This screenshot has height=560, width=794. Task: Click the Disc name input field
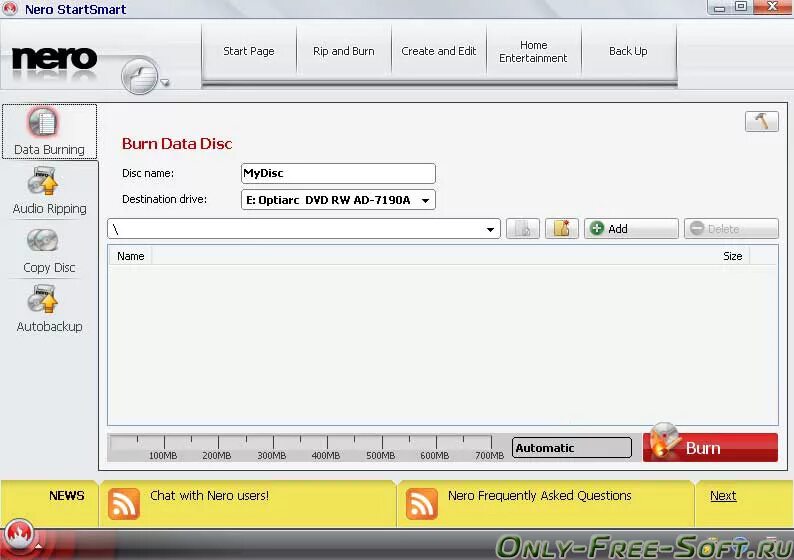338,173
